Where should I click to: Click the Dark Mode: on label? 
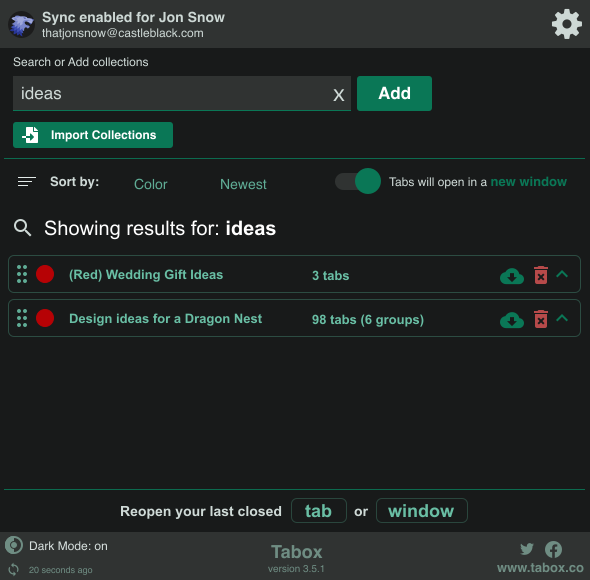[x=68, y=546]
